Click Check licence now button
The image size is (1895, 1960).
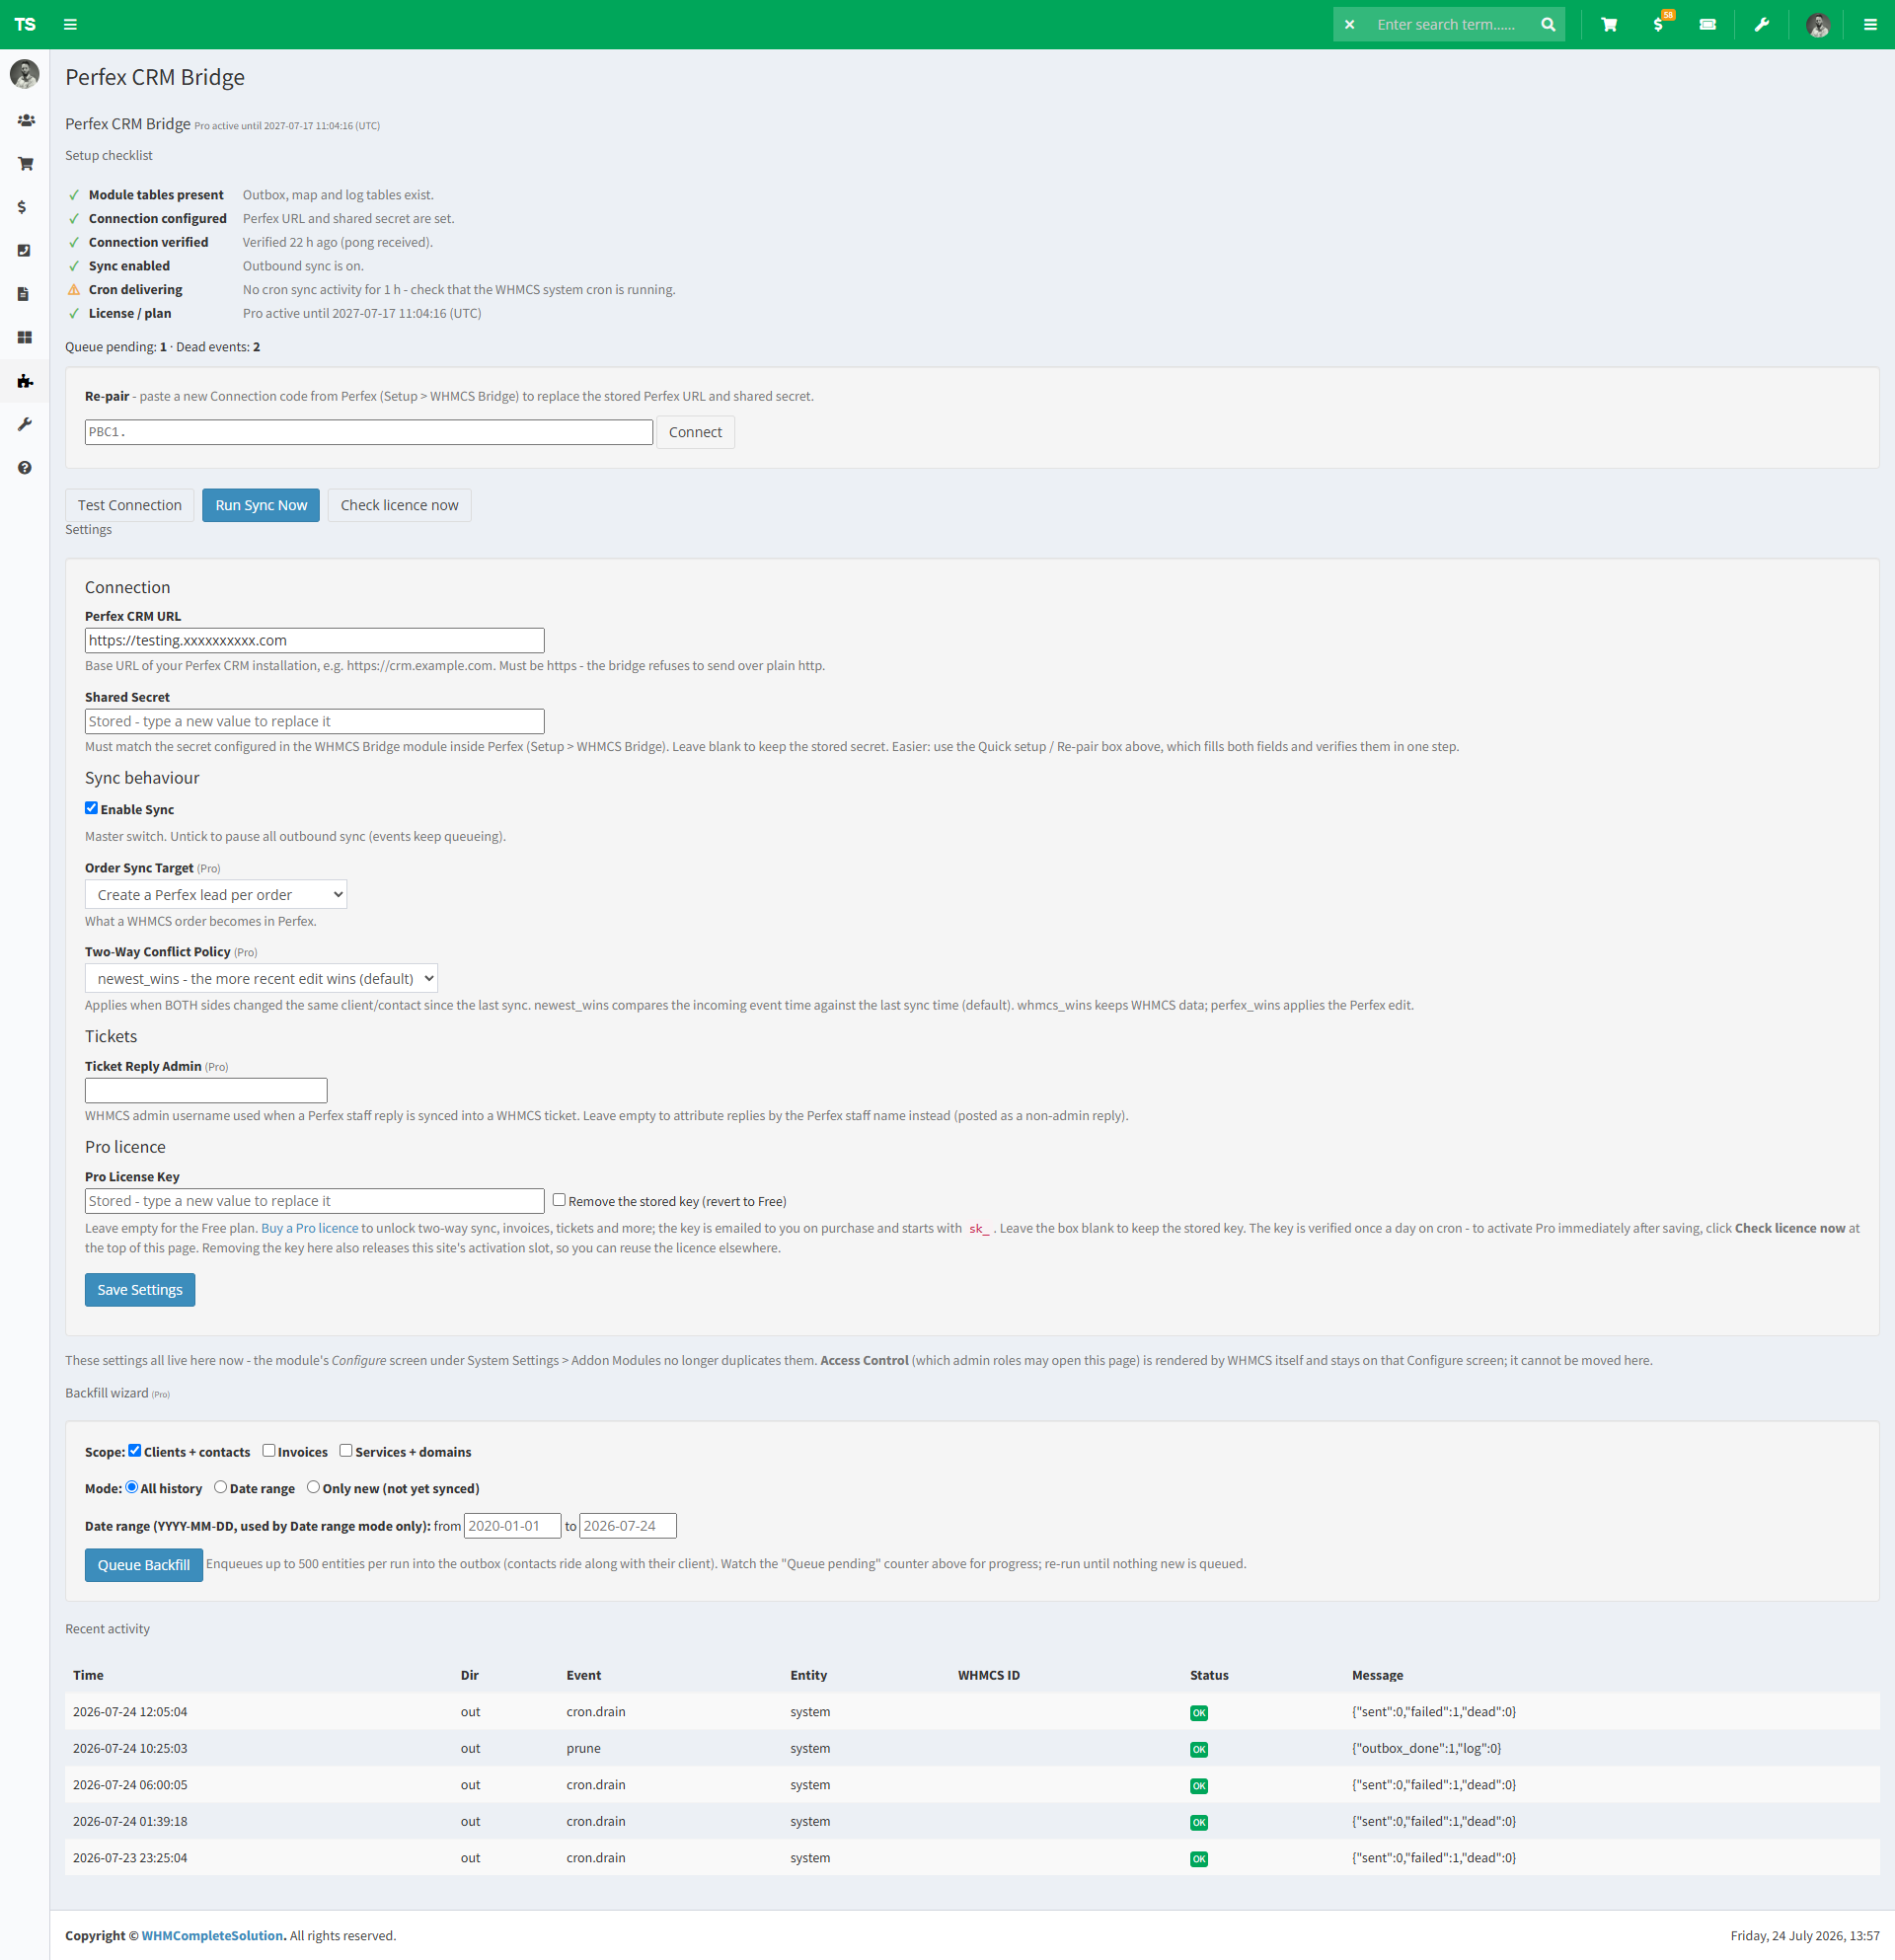tap(399, 505)
